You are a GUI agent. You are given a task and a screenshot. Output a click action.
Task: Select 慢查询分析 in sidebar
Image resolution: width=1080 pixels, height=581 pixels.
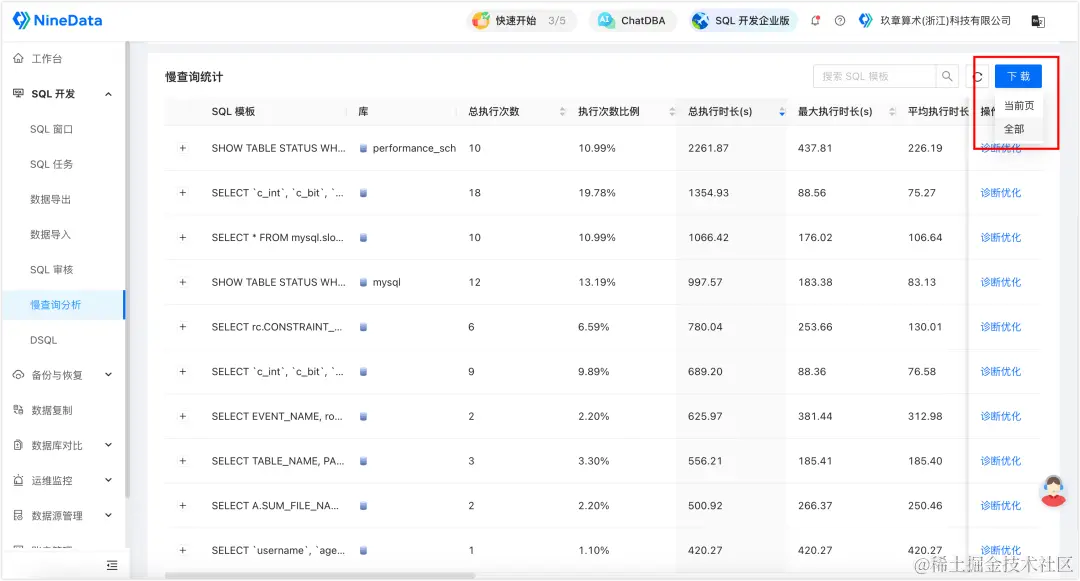tap(63, 305)
